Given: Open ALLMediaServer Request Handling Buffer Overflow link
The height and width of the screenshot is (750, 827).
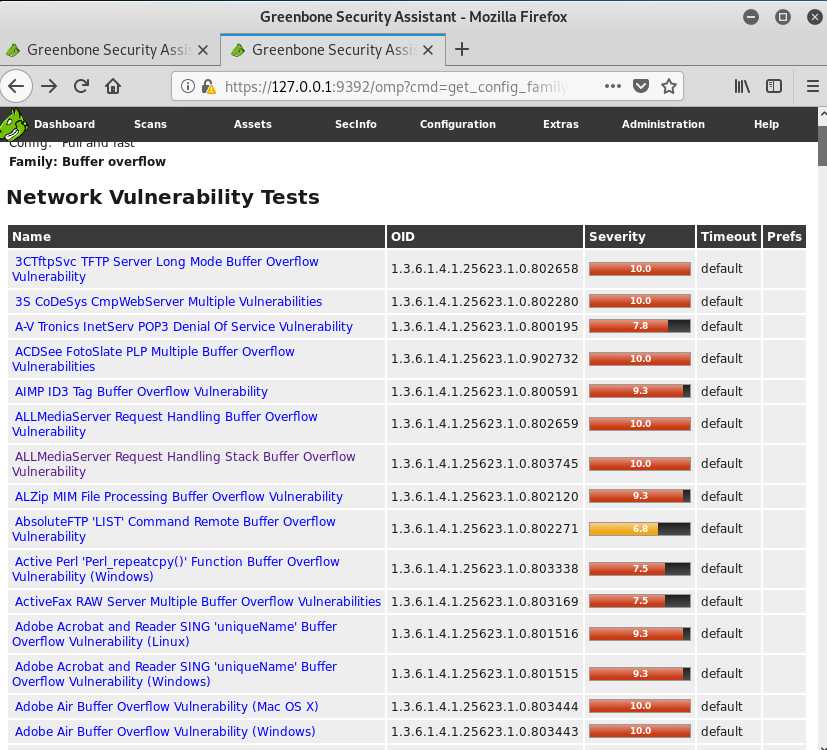Looking at the screenshot, I should [166, 424].
